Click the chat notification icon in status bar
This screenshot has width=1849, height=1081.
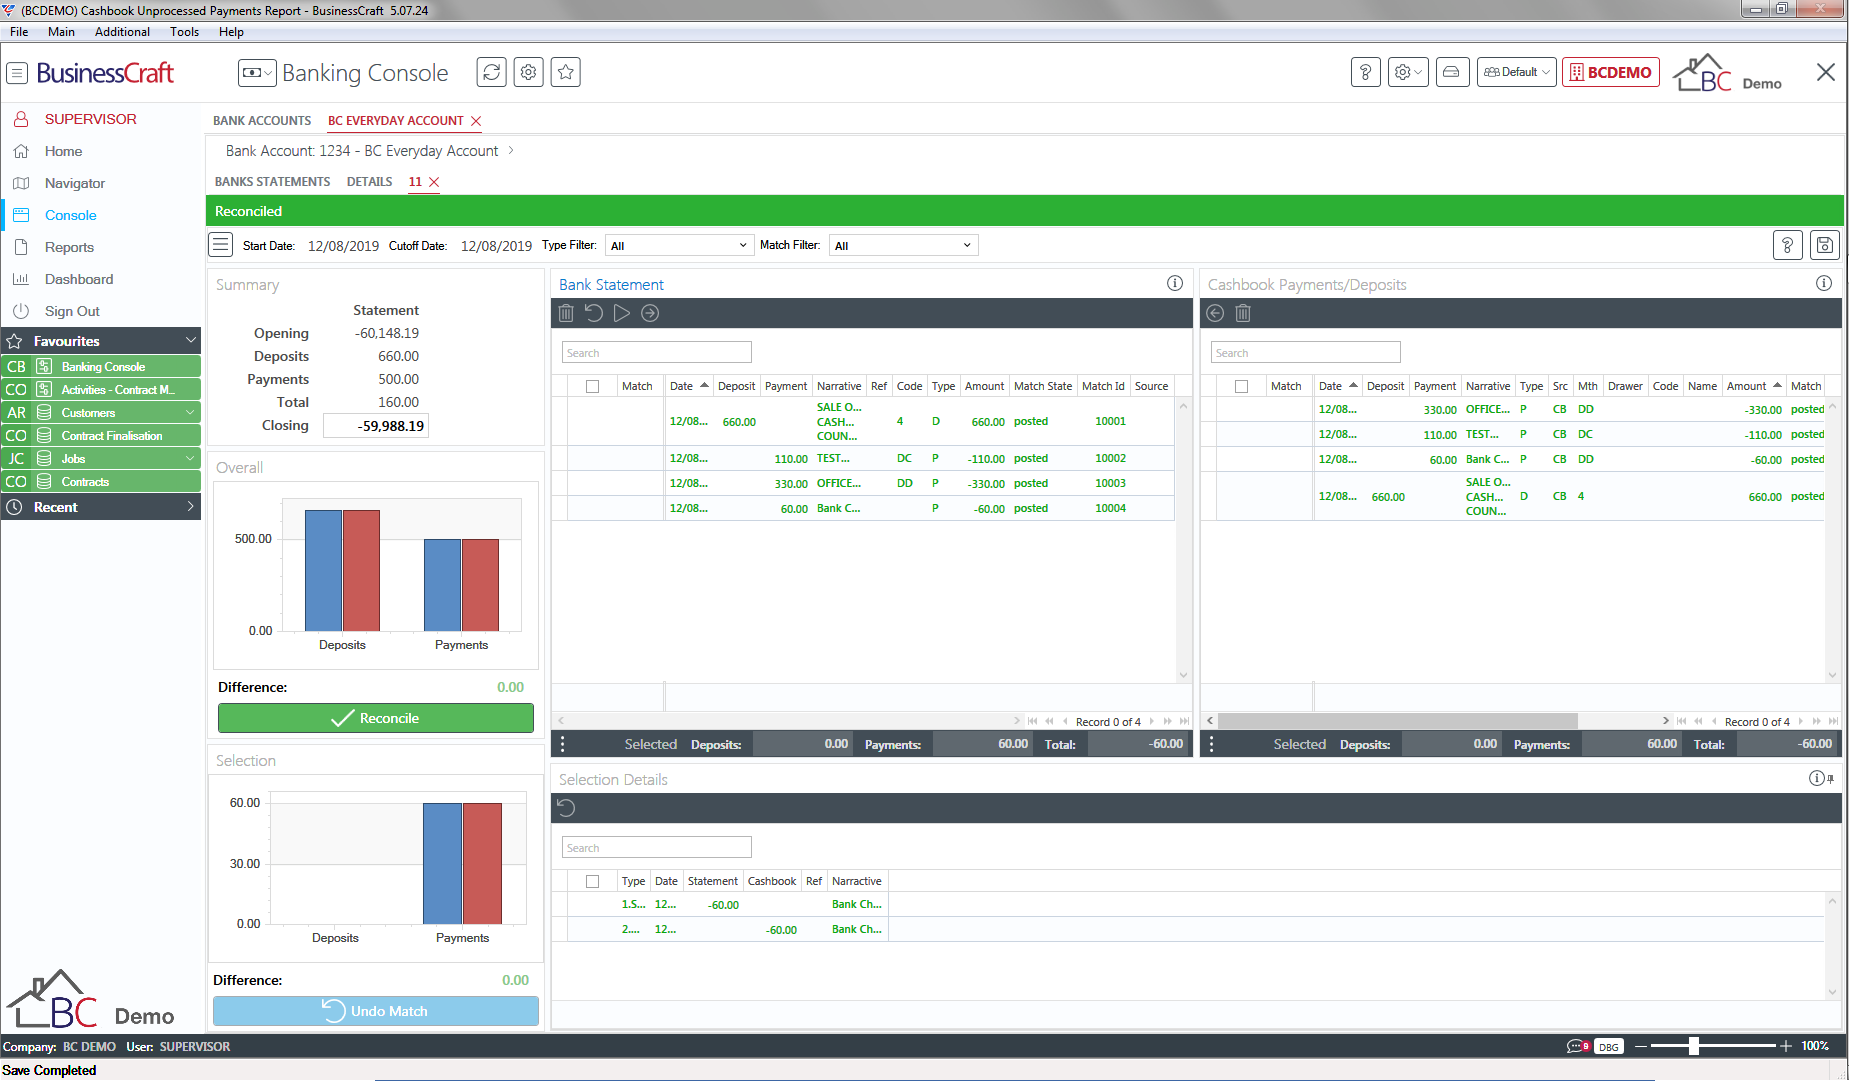click(x=1578, y=1046)
